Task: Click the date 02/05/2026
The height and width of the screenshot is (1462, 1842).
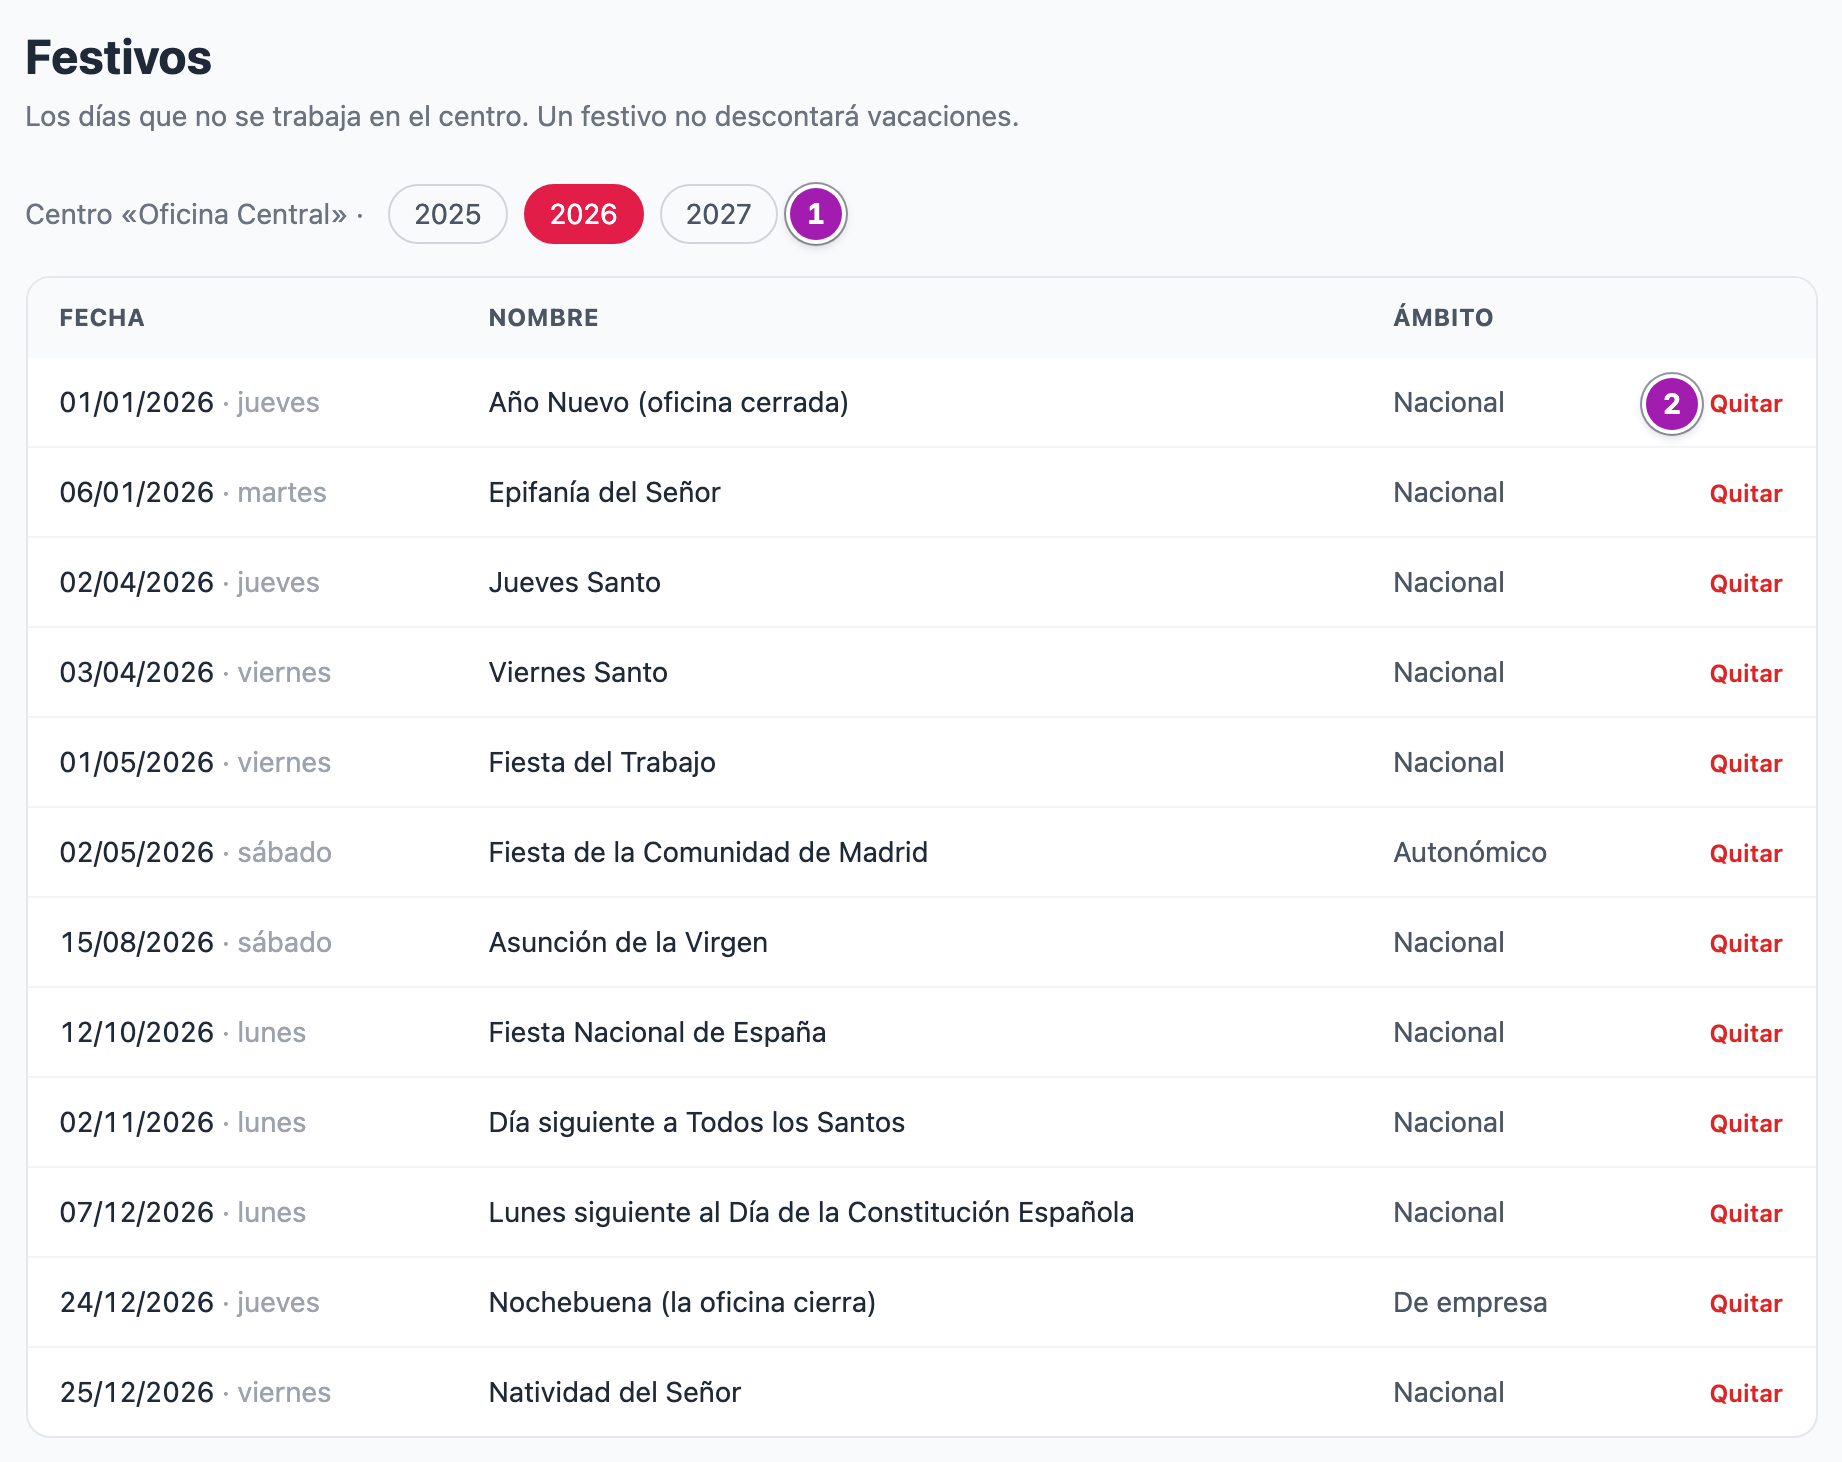Action: [x=137, y=852]
